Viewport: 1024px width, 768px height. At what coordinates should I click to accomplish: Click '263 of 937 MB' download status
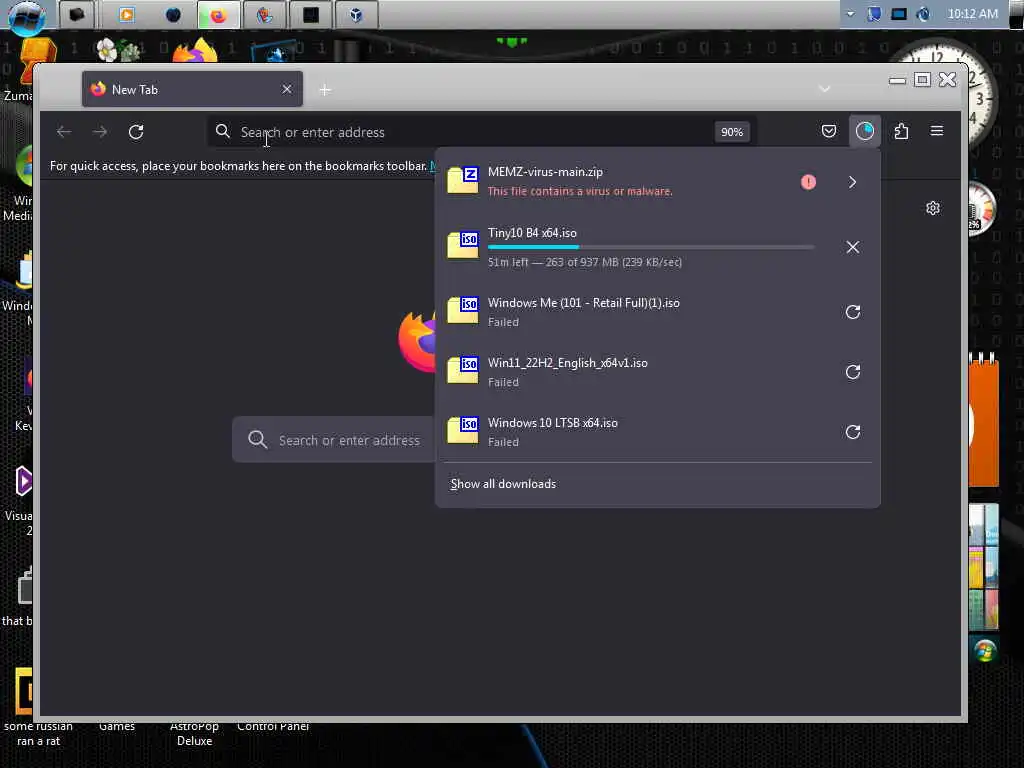click(582, 262)
